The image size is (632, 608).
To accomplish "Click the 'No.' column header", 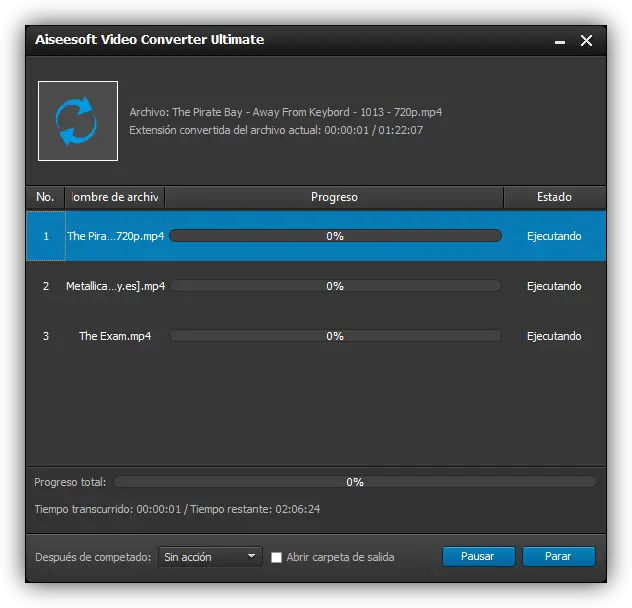I will click(45, 197).
